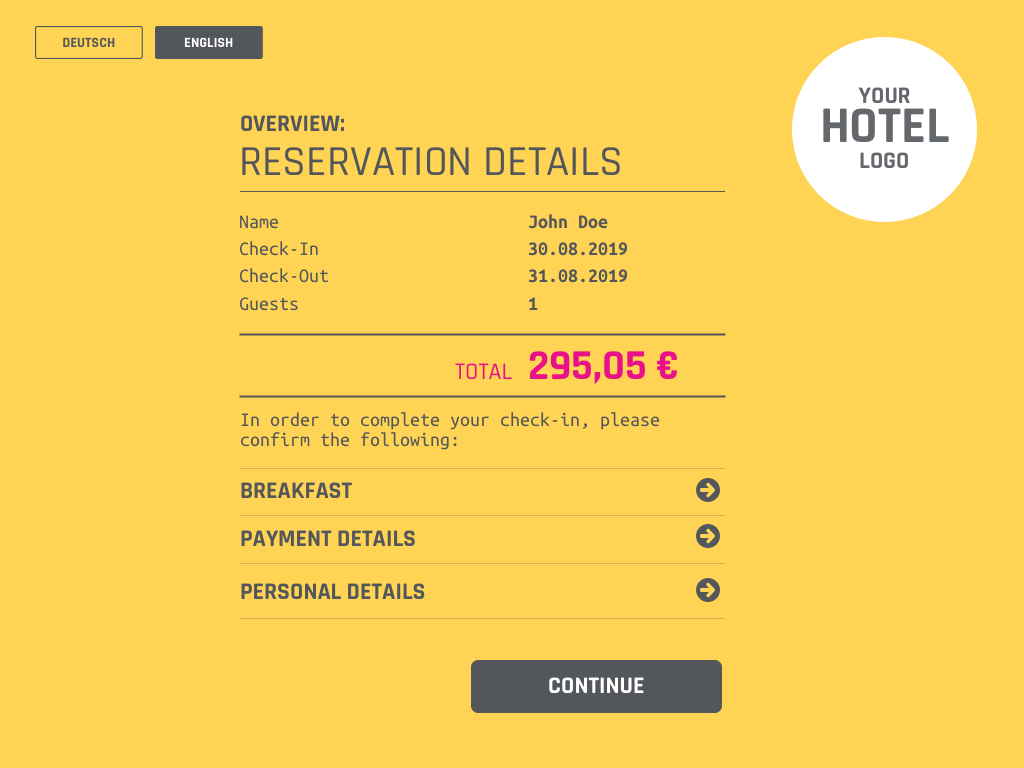Click the arrow icon beside Personal Details
This screenshot has height=768, width=1024.
click(x=708, y=590)
